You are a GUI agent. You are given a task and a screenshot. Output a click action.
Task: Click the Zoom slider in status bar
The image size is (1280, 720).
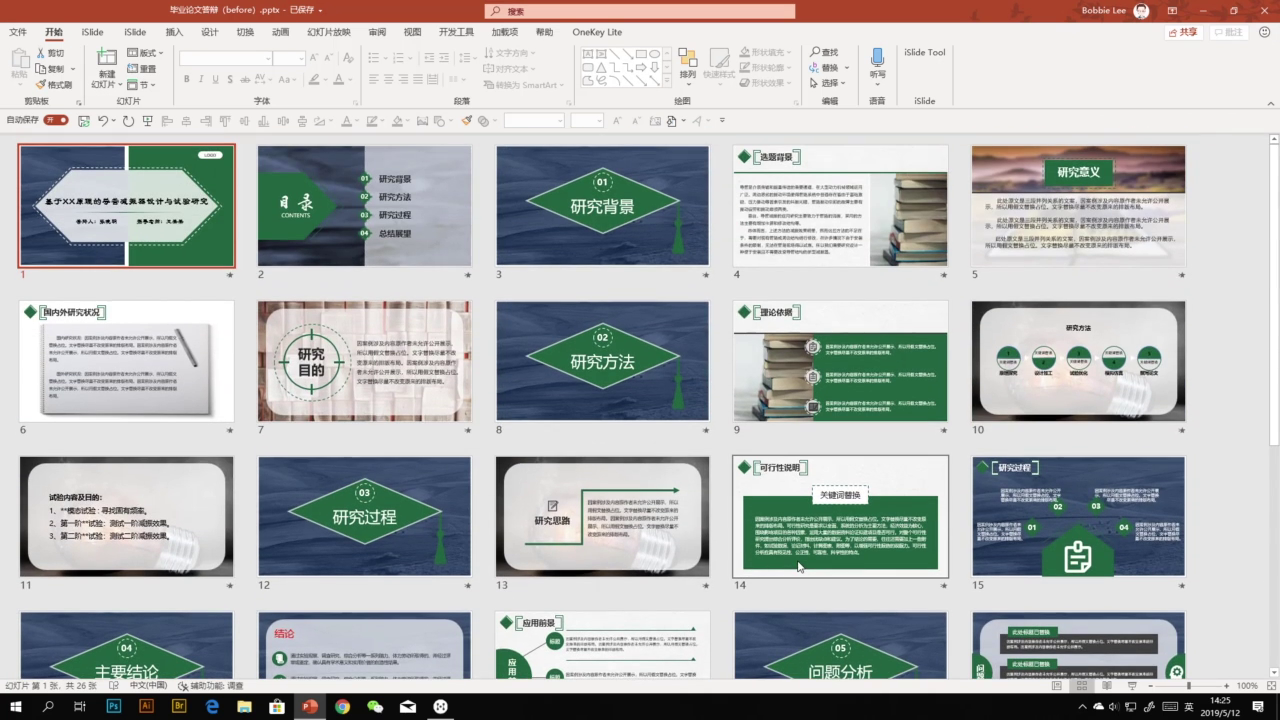pos(1187,686)
